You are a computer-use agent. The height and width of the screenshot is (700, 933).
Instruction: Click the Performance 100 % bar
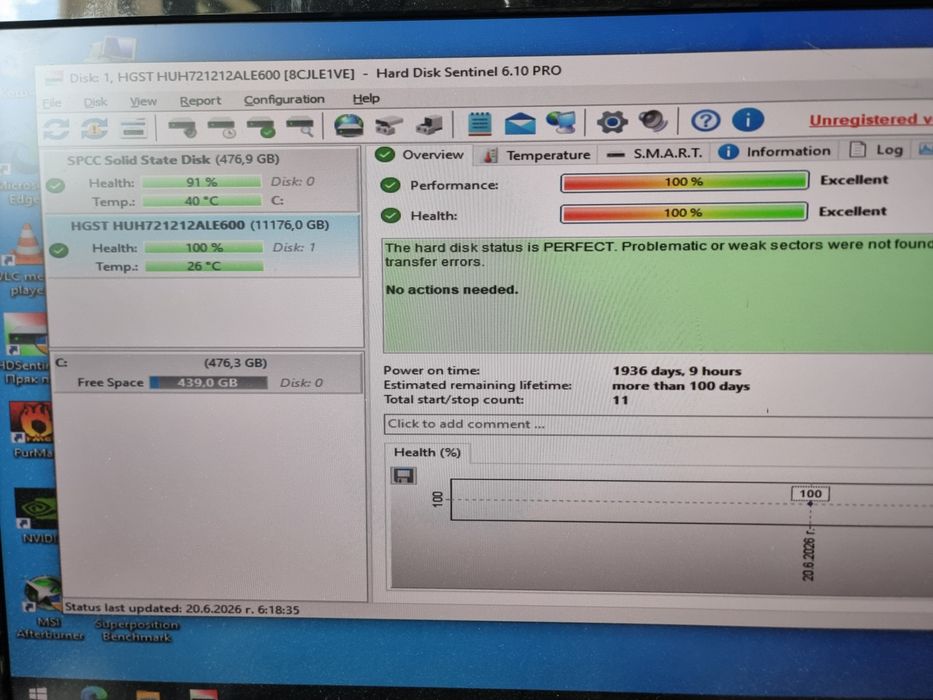684,182
